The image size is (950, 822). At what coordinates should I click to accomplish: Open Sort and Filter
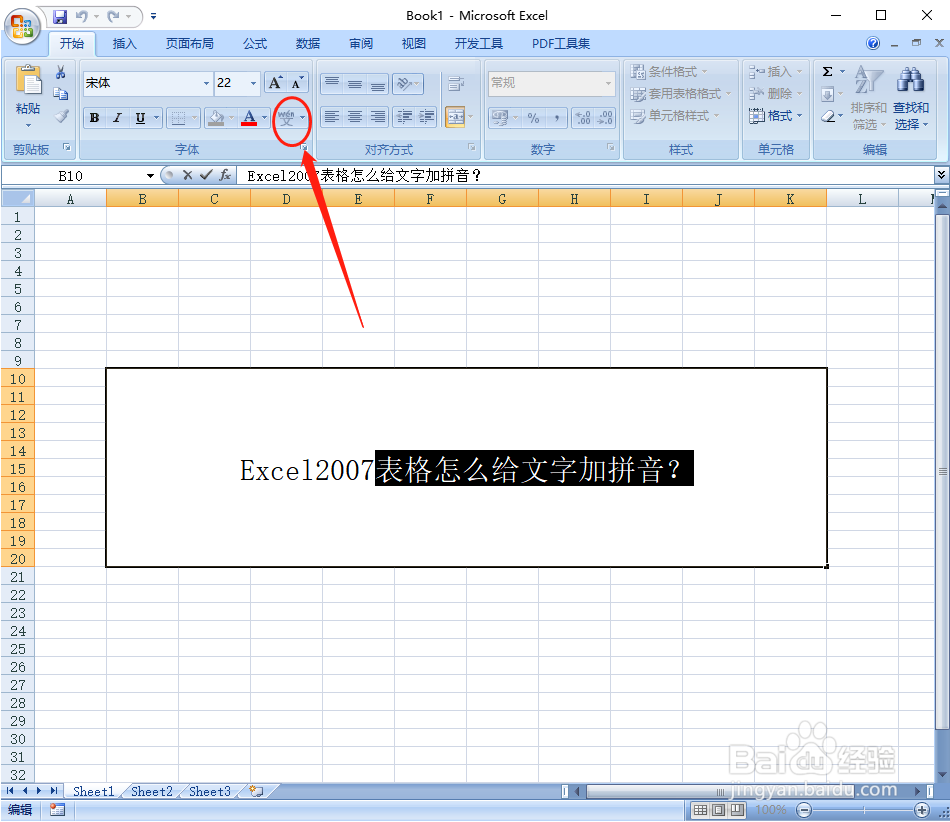coord(869,99)
